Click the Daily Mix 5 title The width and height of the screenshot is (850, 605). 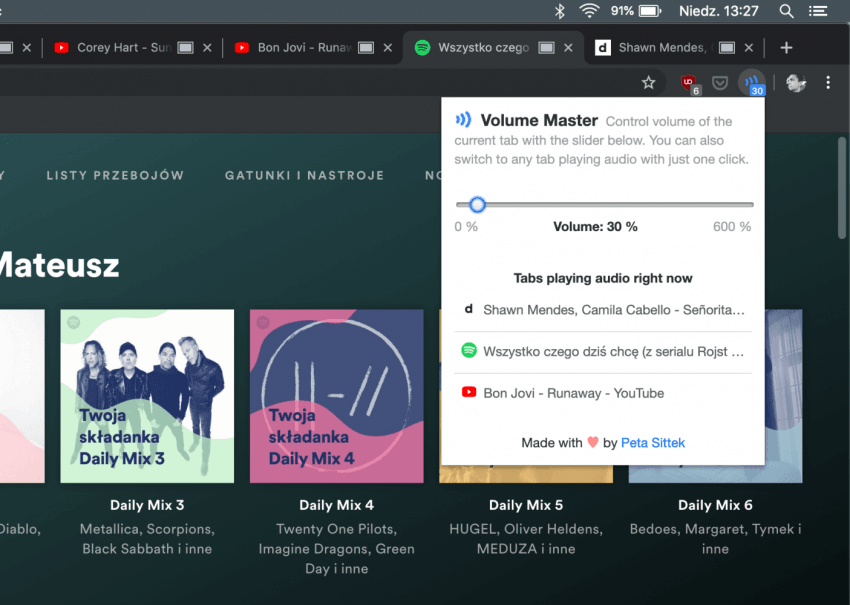pyautogui.click(x=526, y=505)
